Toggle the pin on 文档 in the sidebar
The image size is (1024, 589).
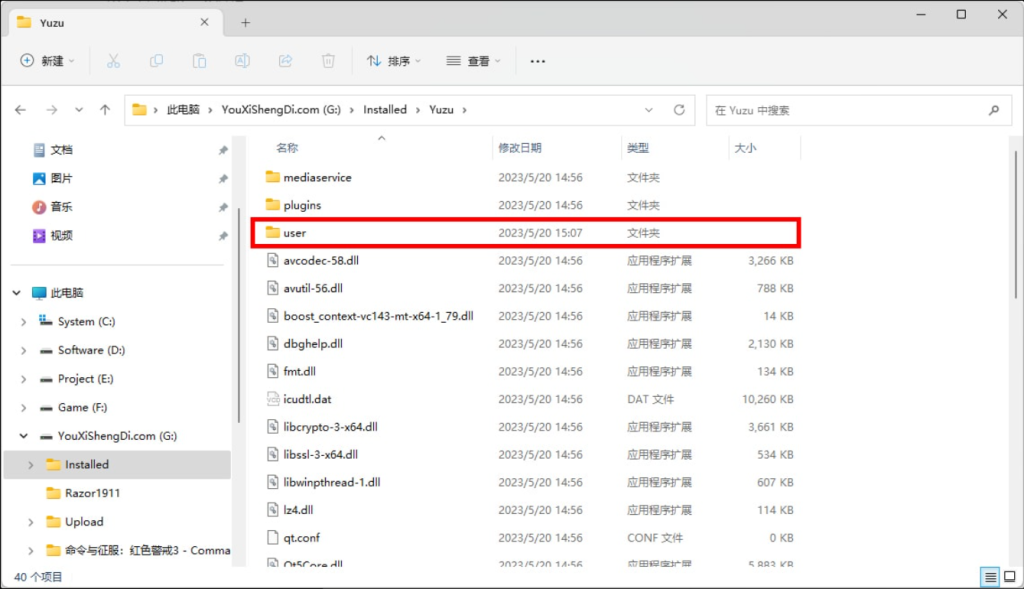225,148
